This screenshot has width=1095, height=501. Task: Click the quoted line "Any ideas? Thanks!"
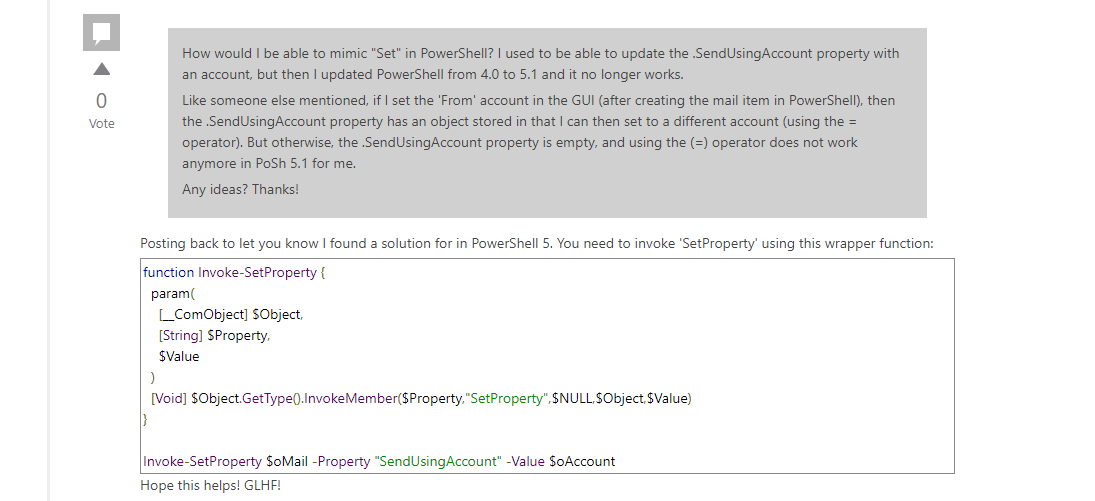[x=240, y=189]
